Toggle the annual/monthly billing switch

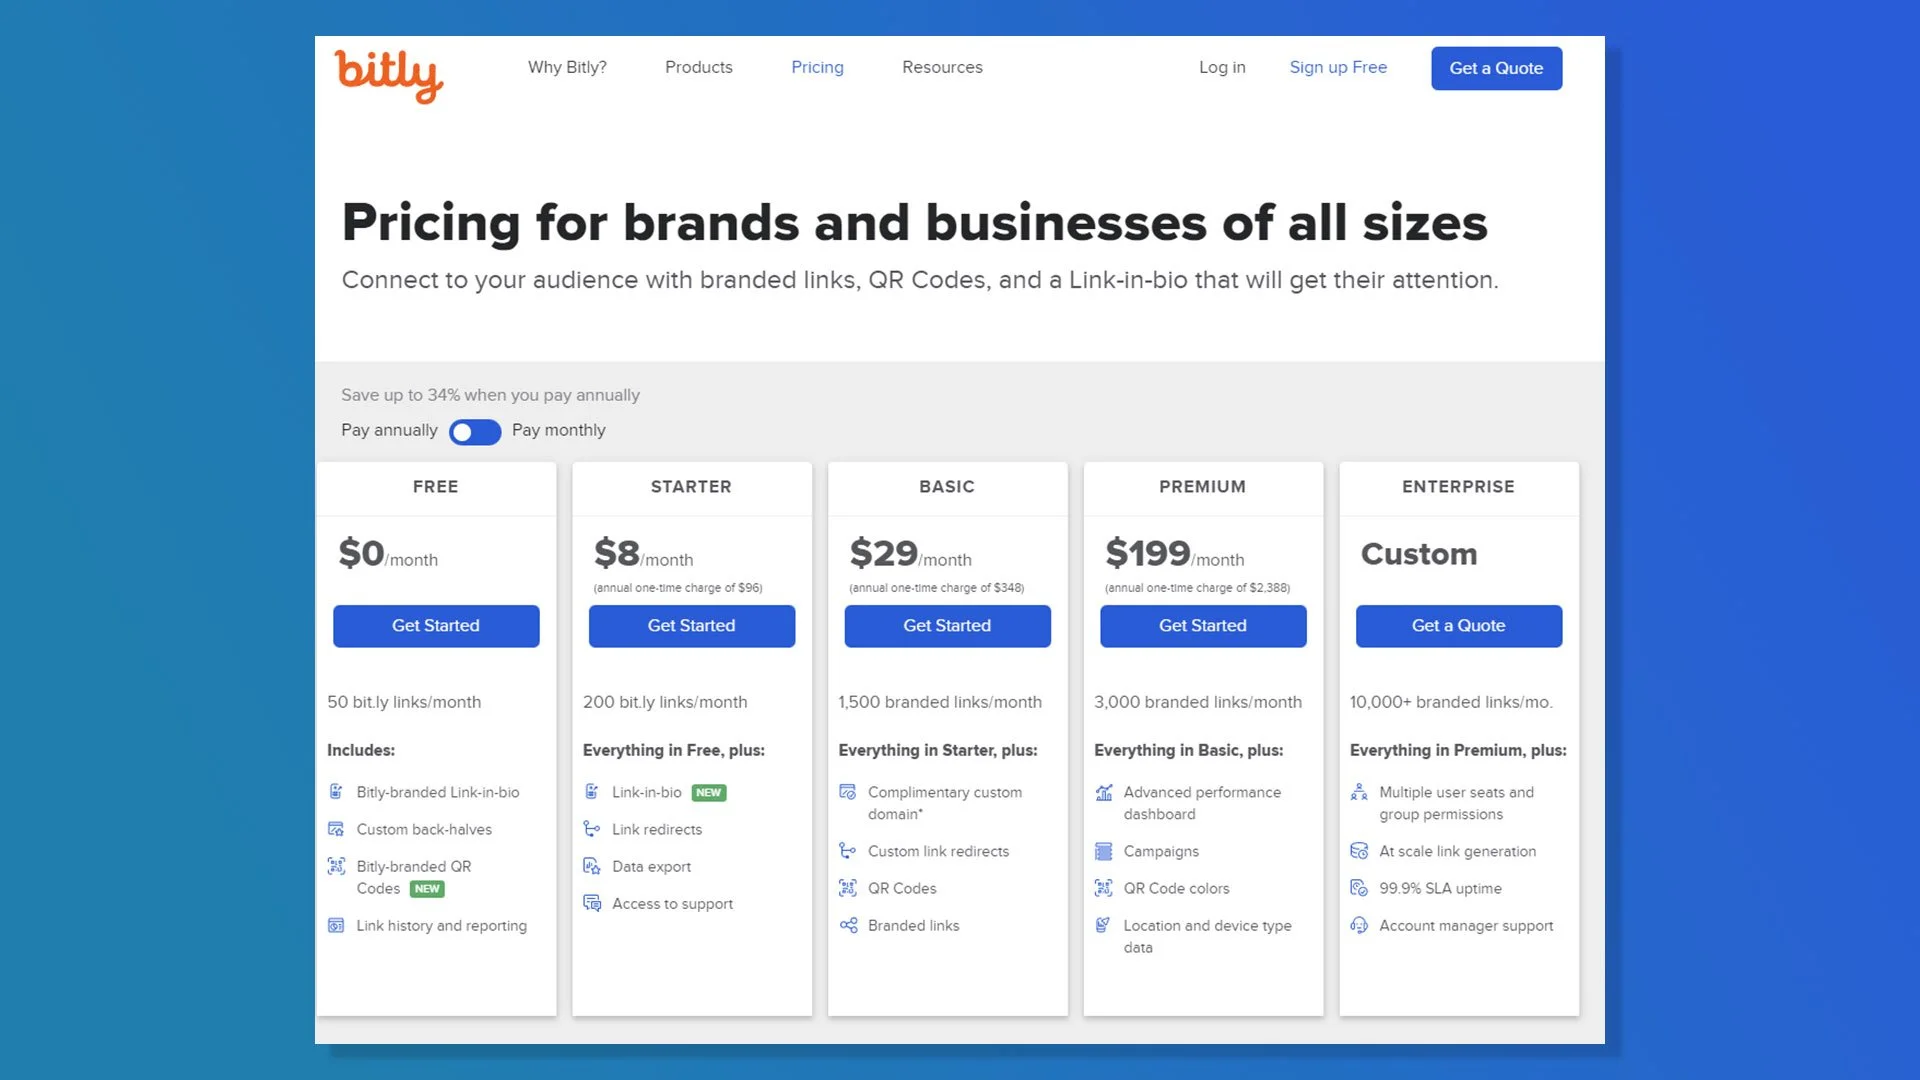coord(475,432)
